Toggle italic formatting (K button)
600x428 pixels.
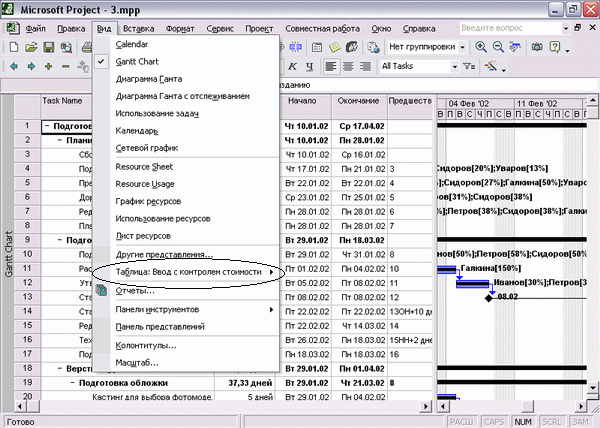[x=292, y=67]
